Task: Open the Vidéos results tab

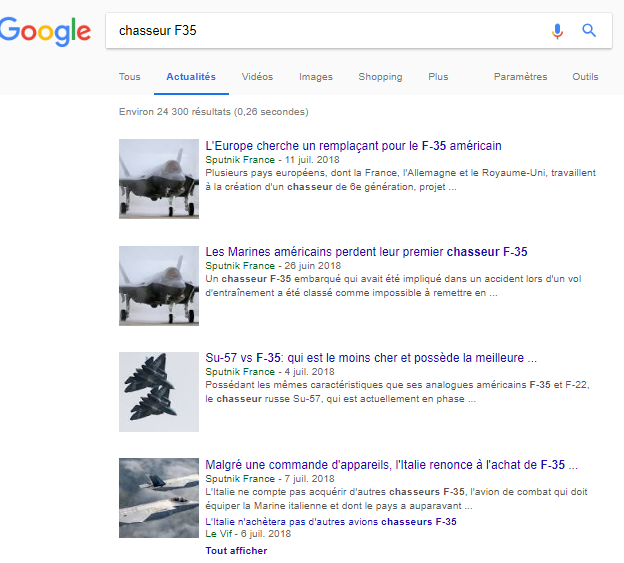Action: pyautogui.click(x=257, y=77)
